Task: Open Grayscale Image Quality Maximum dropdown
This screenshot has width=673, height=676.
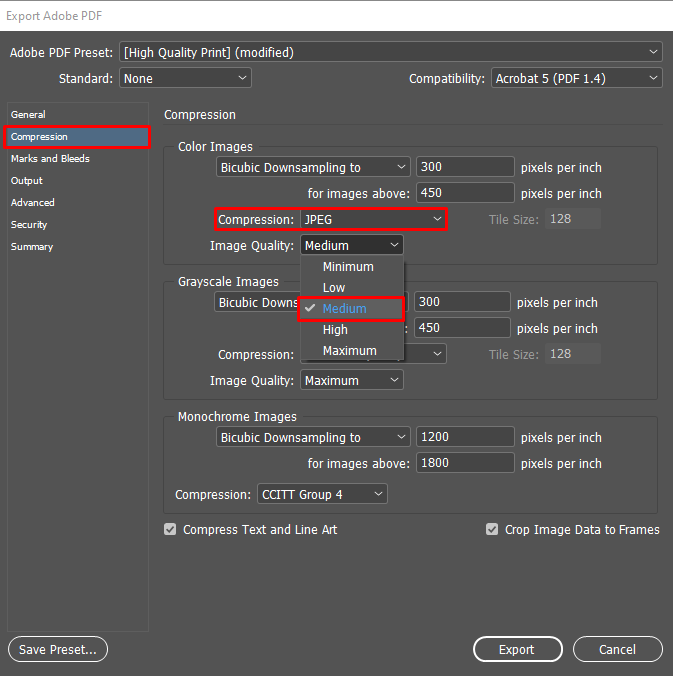Action: [x=352, y=380]
